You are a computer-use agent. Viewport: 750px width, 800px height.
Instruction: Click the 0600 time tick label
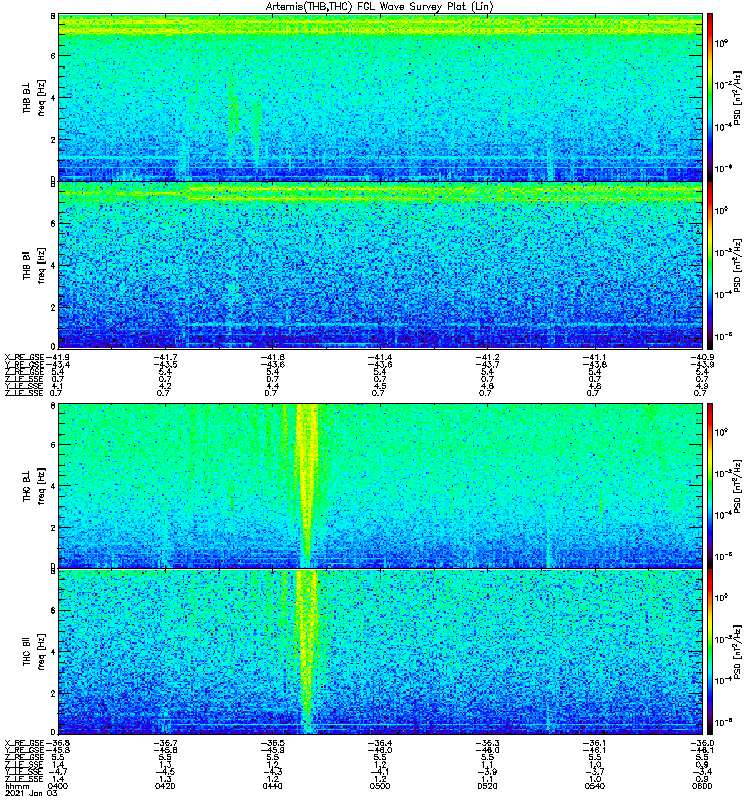tap(702, 786)
